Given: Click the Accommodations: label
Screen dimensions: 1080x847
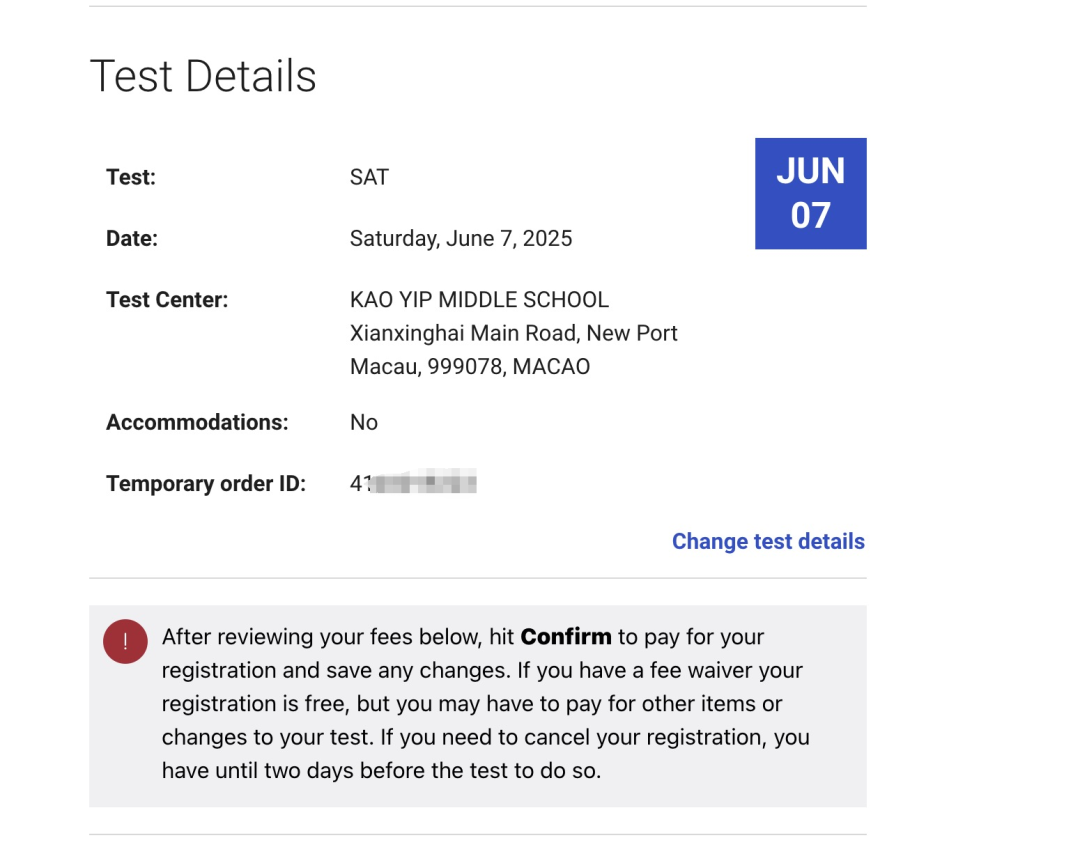Looking at the screenshot, I should tap(197, 422).
